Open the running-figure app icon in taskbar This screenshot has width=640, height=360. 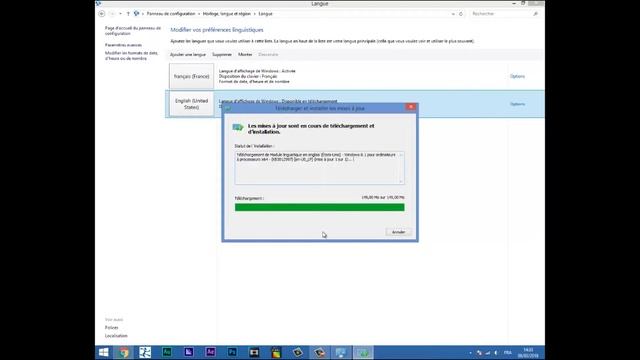tap(145, 352)
